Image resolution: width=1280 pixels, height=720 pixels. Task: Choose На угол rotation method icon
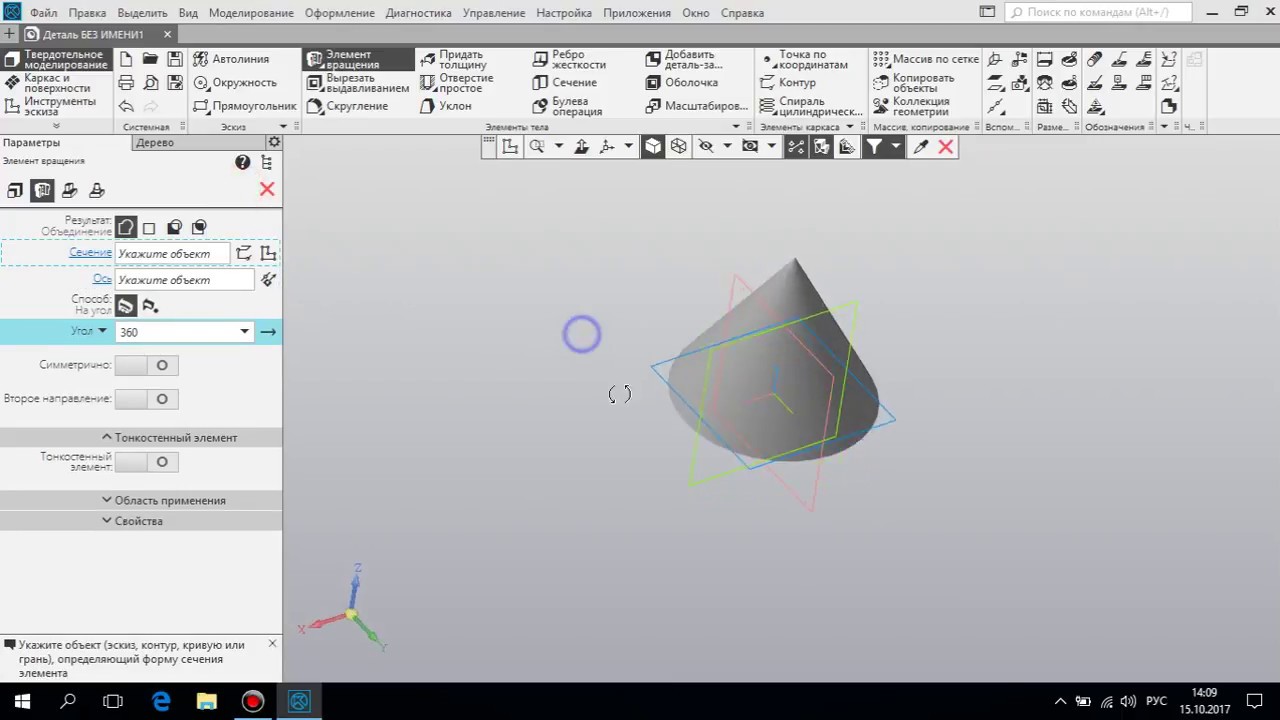pyautogui.click(x=125, y=306)
